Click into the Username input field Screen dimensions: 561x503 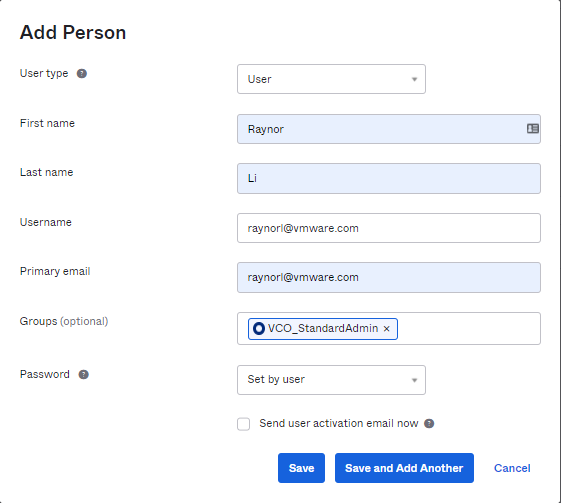(x=389, y=228)
